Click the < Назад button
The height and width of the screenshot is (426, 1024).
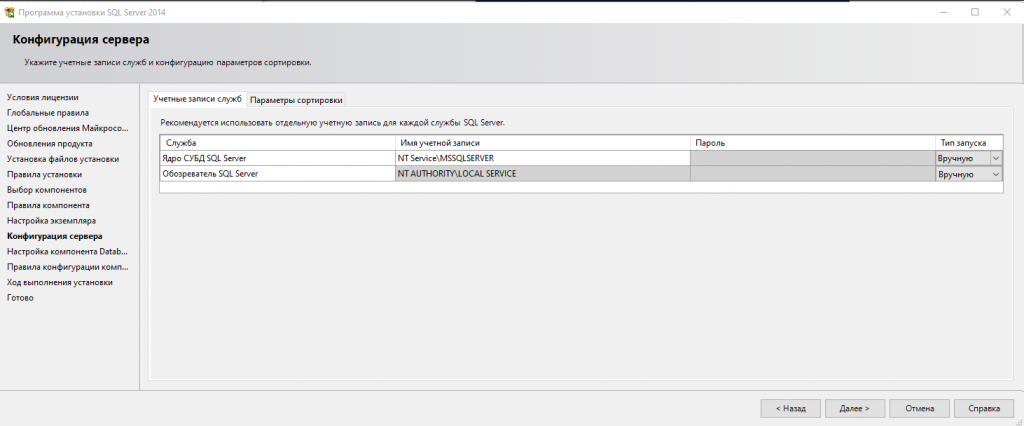[x=790, y=408]
